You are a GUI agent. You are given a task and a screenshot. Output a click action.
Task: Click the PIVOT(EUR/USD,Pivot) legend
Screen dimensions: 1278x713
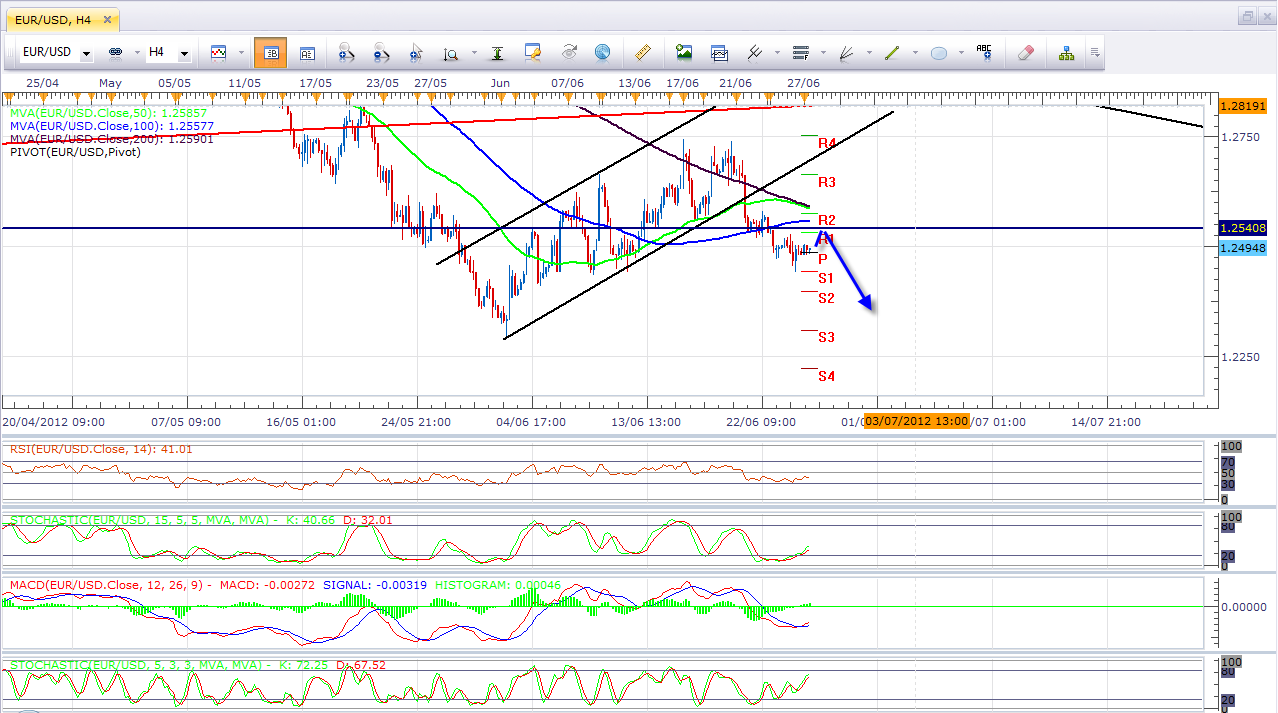(x=75, y=152)
